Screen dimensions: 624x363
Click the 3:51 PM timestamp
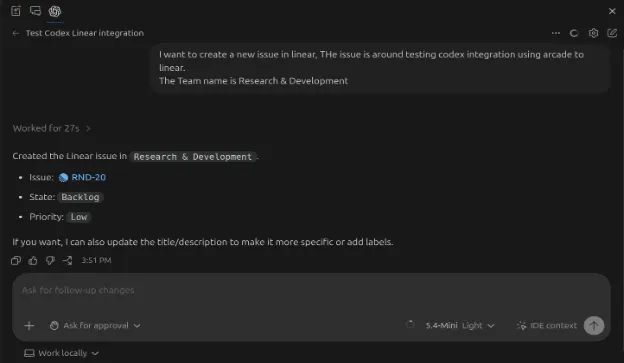coord(96,260)
